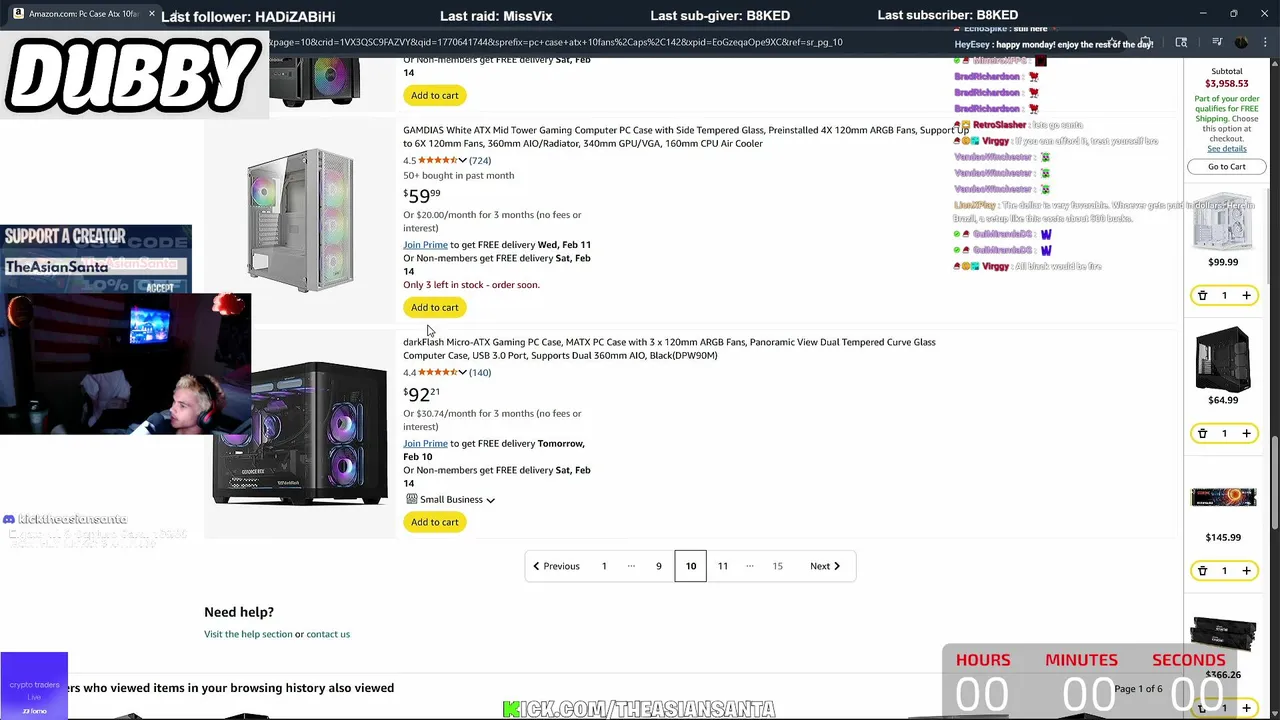The width and height of the screenshot is (1280, 720).
Task: Remove the $99.99 white case from the cart
Action: pyautogui.click(x=1202, y=296)
